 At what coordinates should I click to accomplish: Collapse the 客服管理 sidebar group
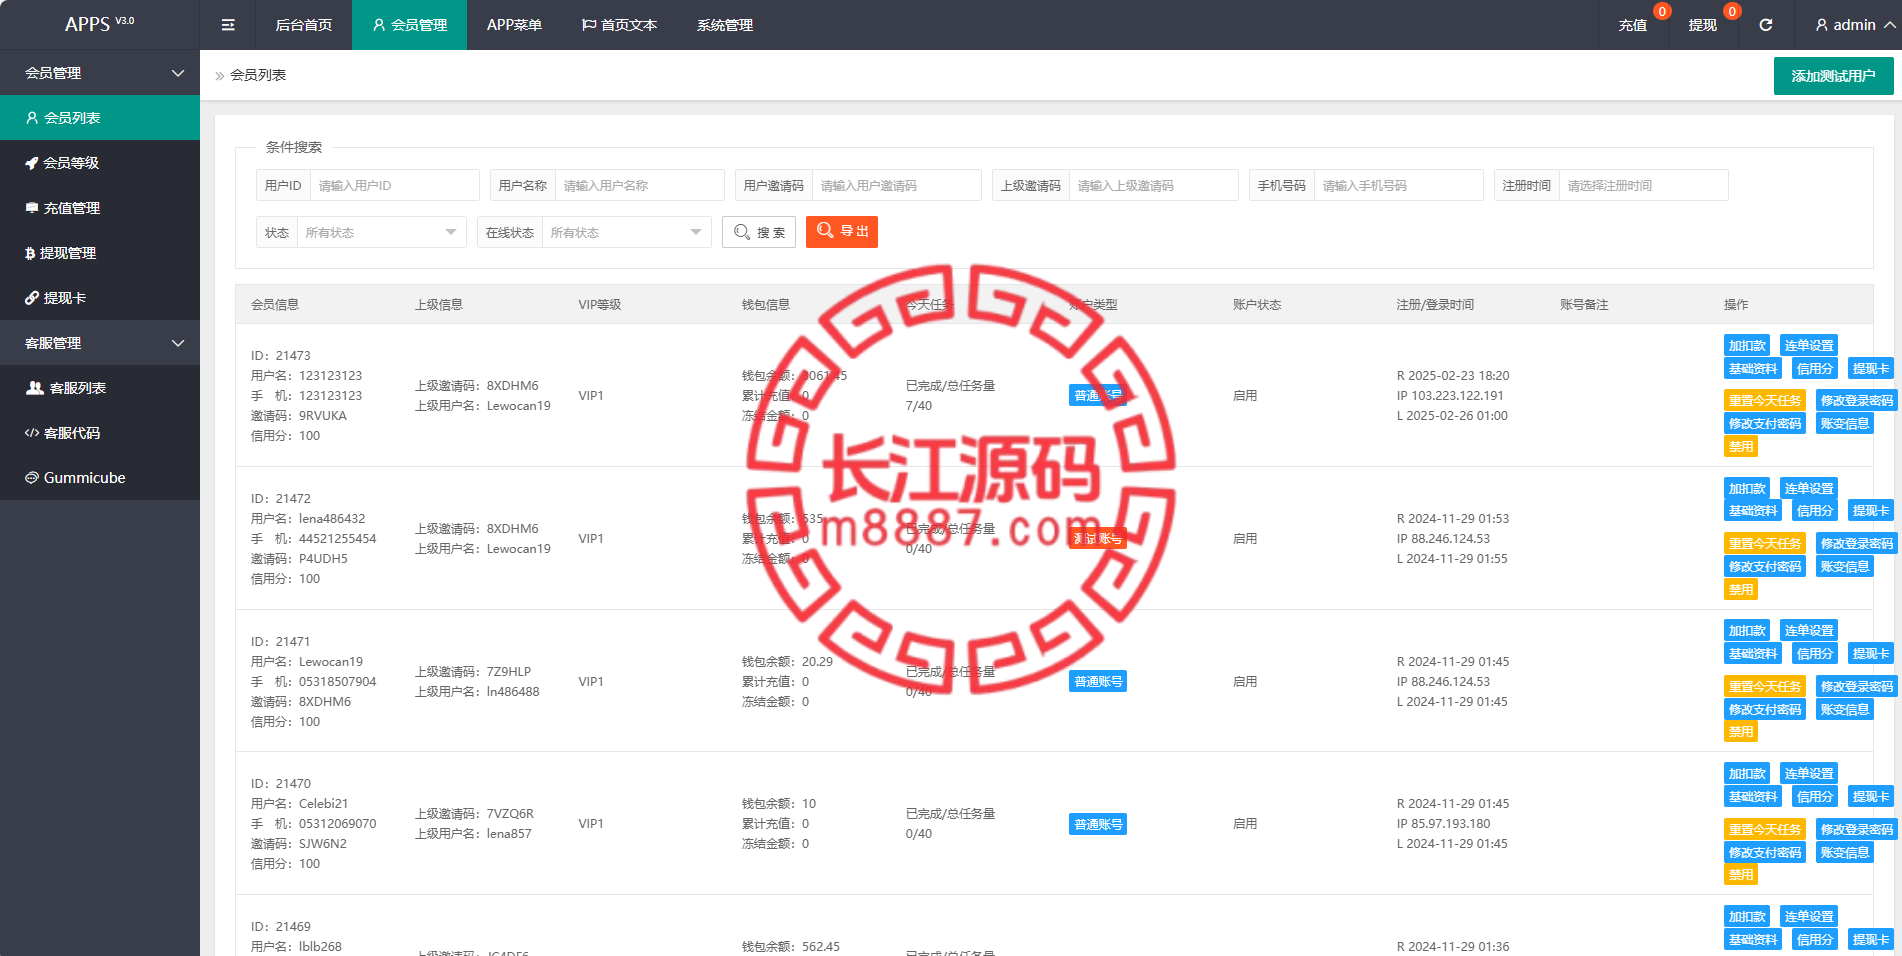tap(100, 343)
